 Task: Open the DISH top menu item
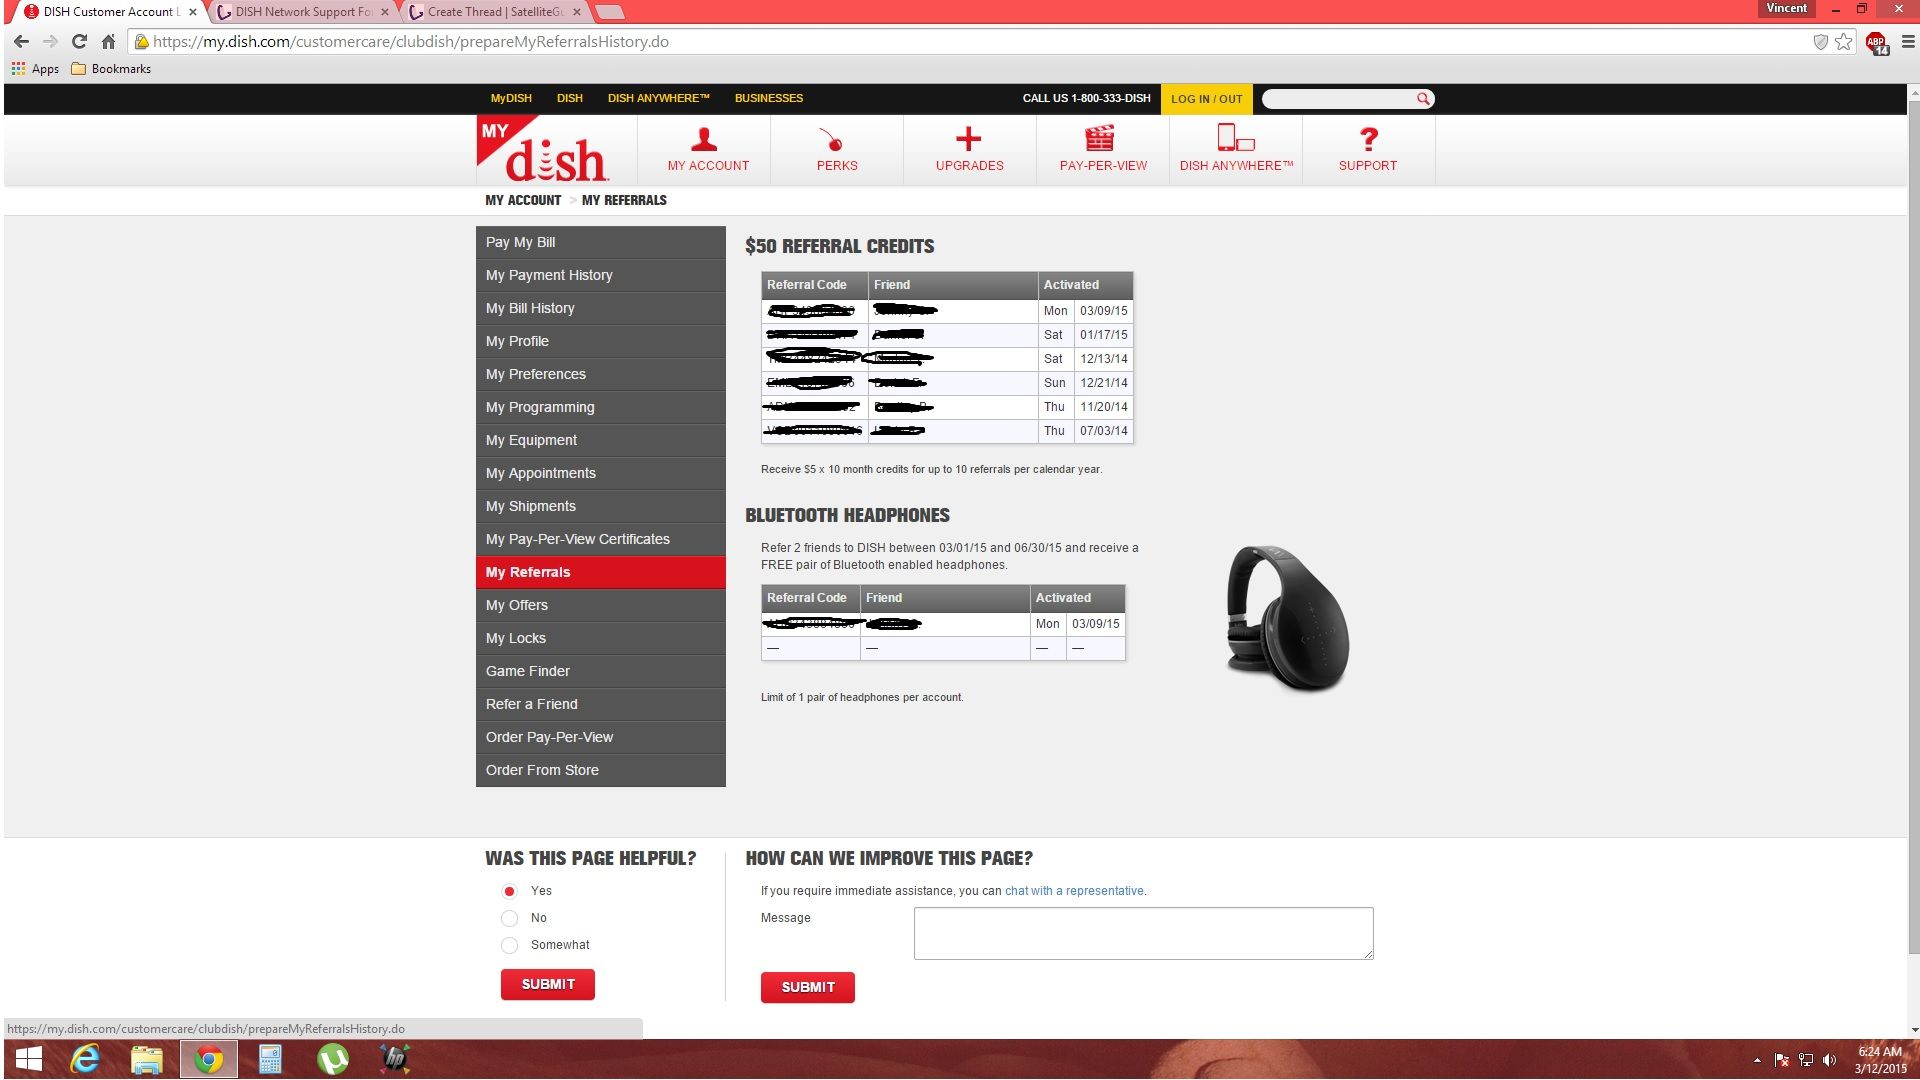570,98
